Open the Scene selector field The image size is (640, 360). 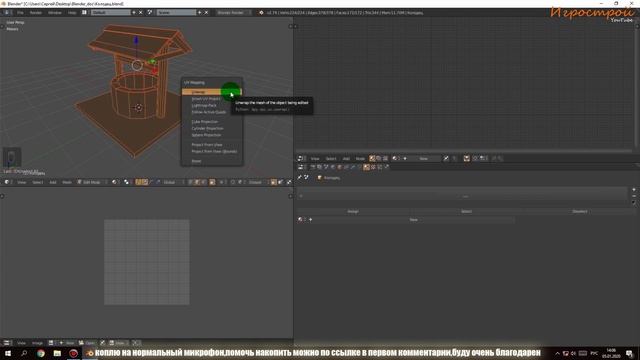click(176, 13)
